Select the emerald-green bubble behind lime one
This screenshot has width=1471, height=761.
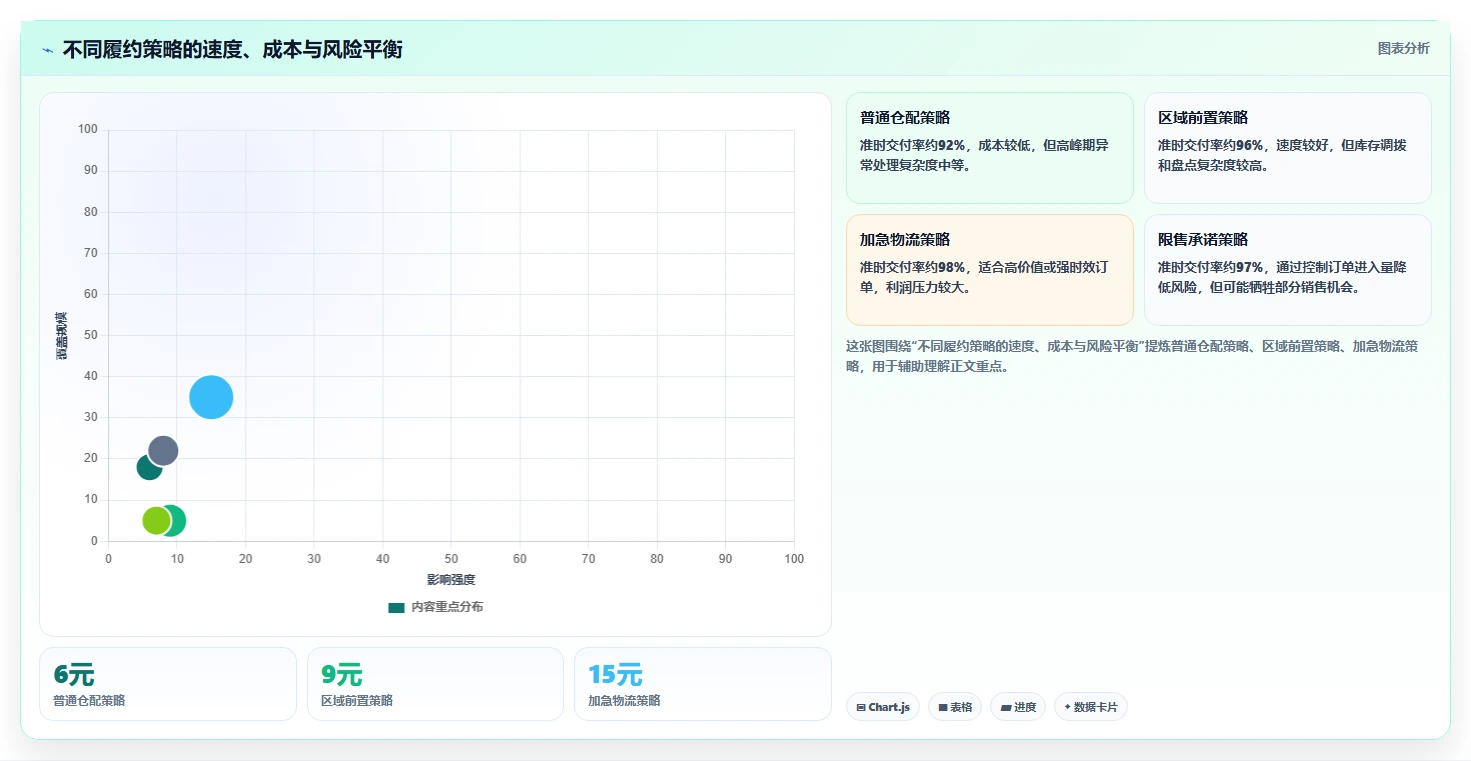click(177, 521)
